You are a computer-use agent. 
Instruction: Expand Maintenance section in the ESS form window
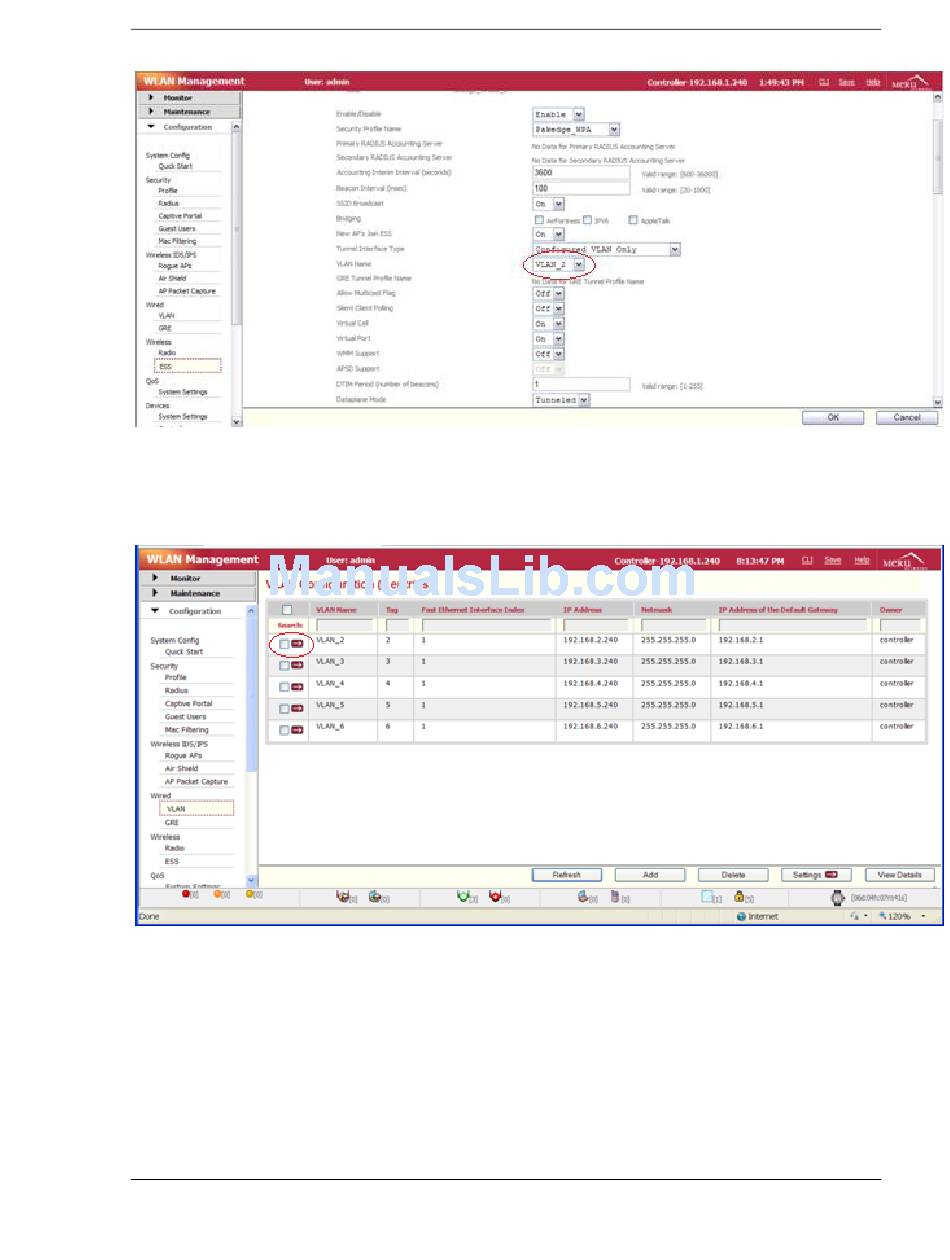coord(190,112)
